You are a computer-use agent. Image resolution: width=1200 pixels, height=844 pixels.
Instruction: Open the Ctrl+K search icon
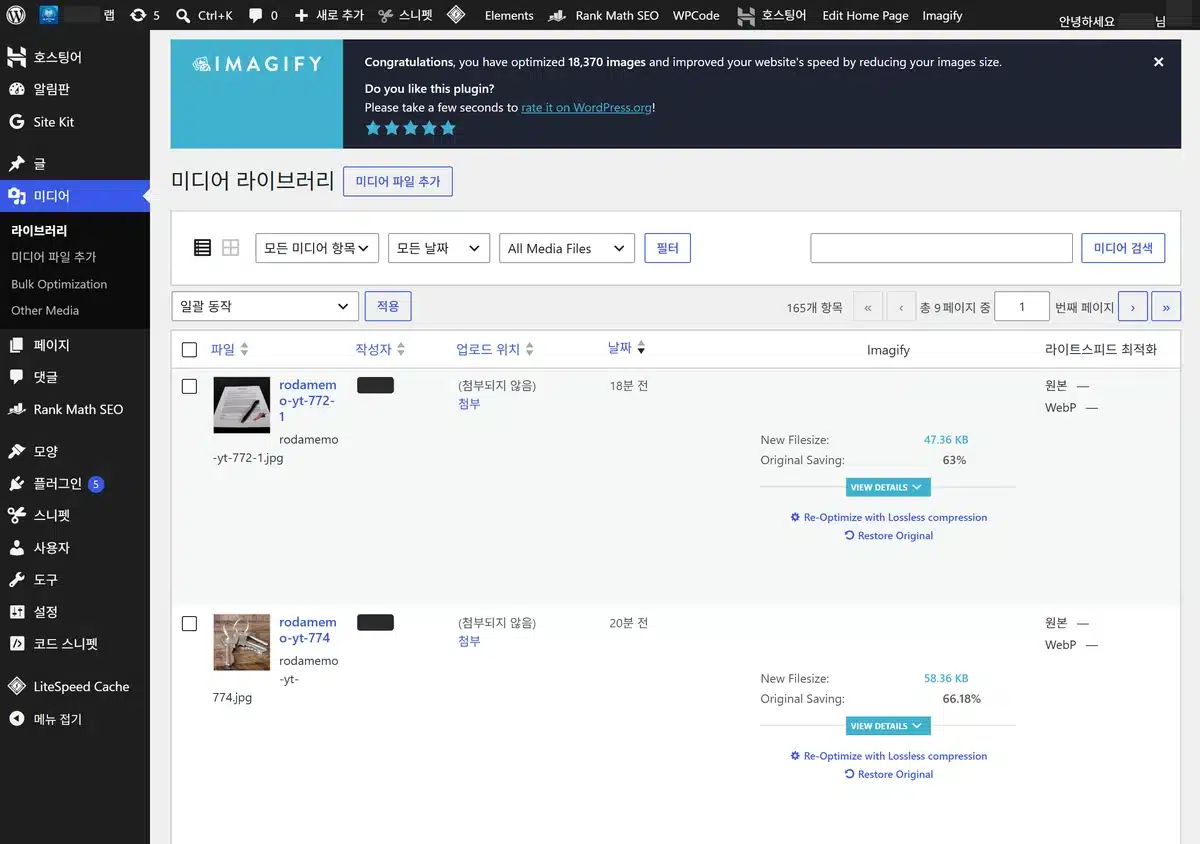point(183,15)
